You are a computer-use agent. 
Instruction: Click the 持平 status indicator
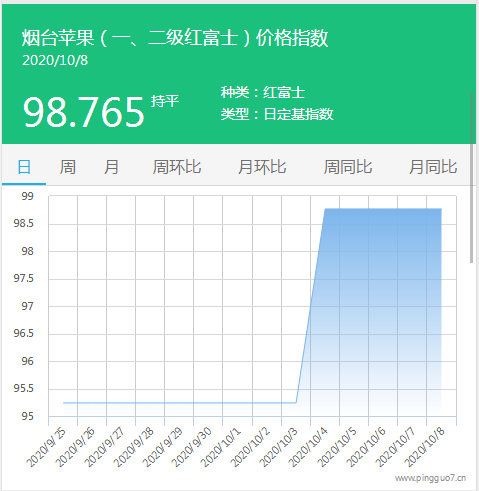pos(165,101)
